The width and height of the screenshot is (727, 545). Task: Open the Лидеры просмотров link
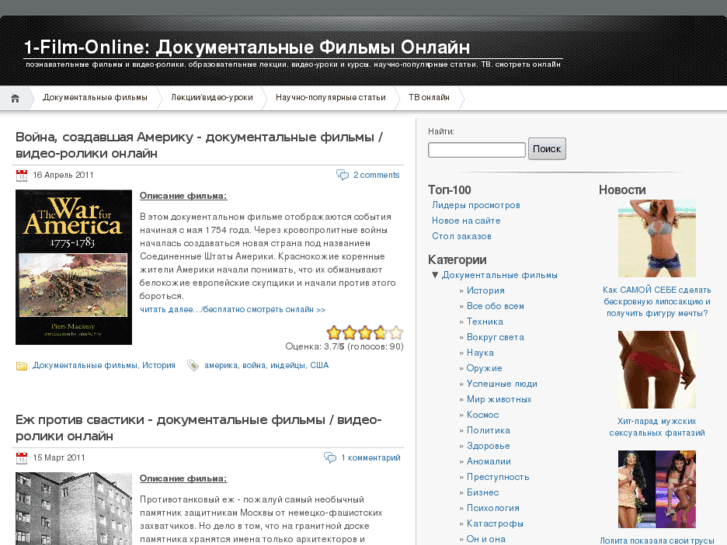point(476,205)
